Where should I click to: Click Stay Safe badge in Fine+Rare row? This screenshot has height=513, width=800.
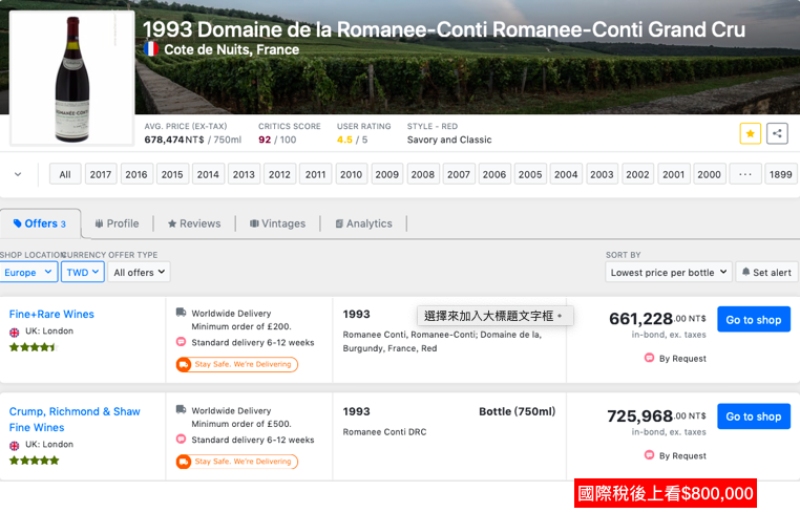coord(237,364)
